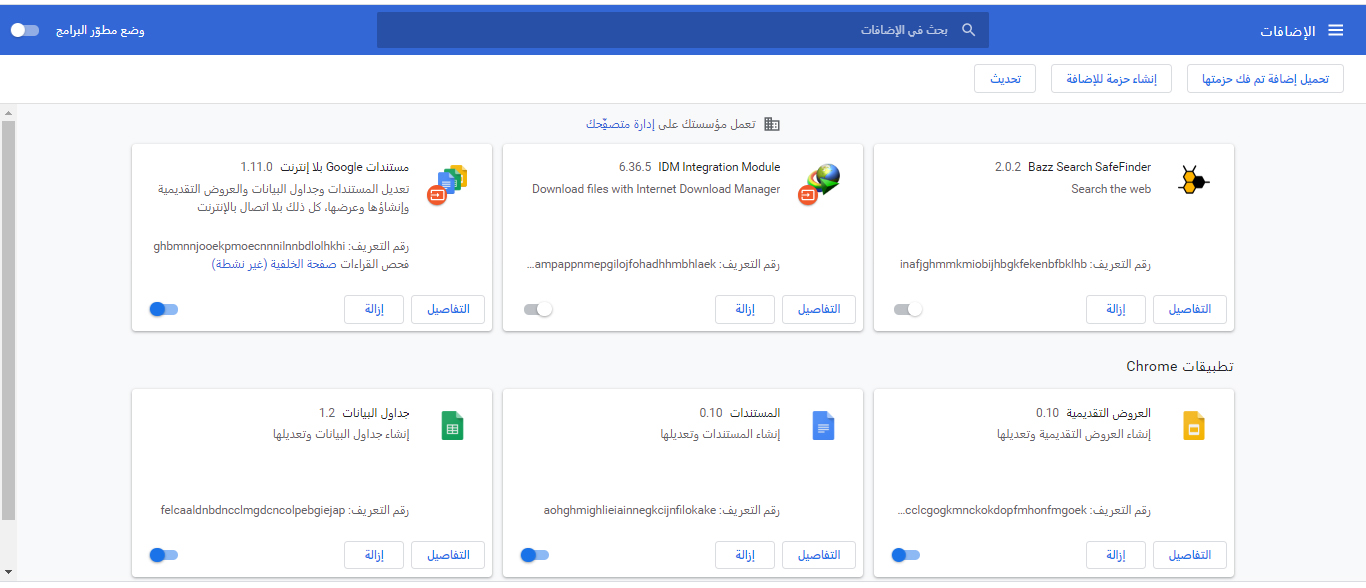Image resolution: width=1366 pixels, height=588 pixels.
Task: Open the hamburger menu beside الإضافات
Action: pyautogui.click(x=1335, y=30)
